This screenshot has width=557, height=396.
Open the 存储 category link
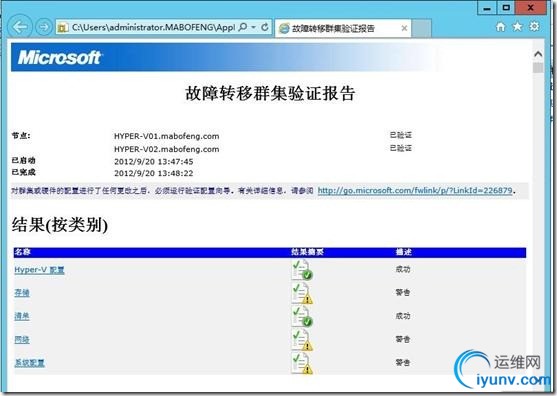22,293
